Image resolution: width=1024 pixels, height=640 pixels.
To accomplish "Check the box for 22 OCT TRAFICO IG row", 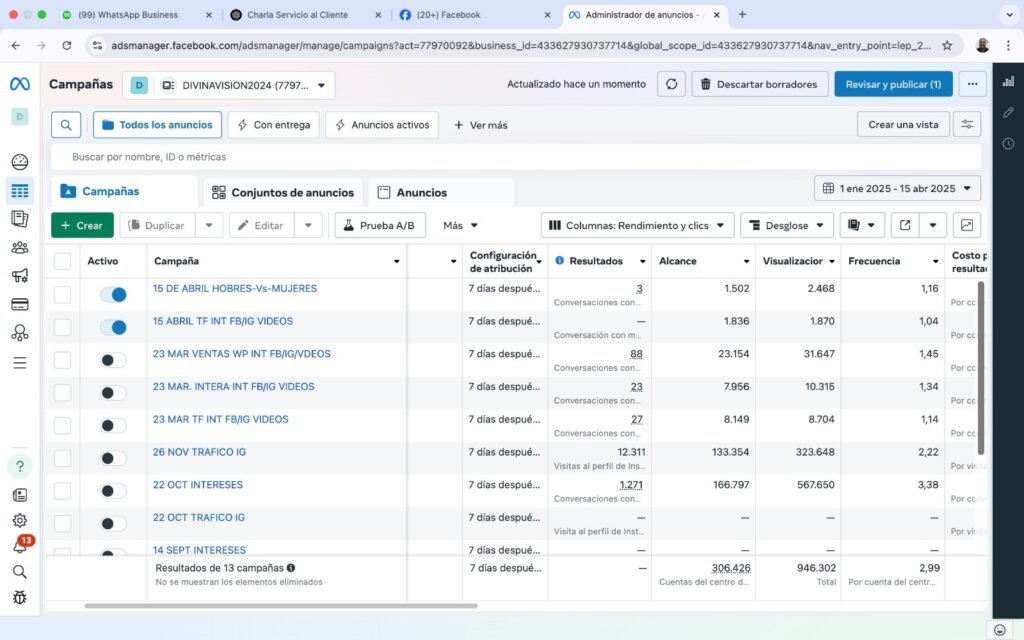I will tap(62, 523).
